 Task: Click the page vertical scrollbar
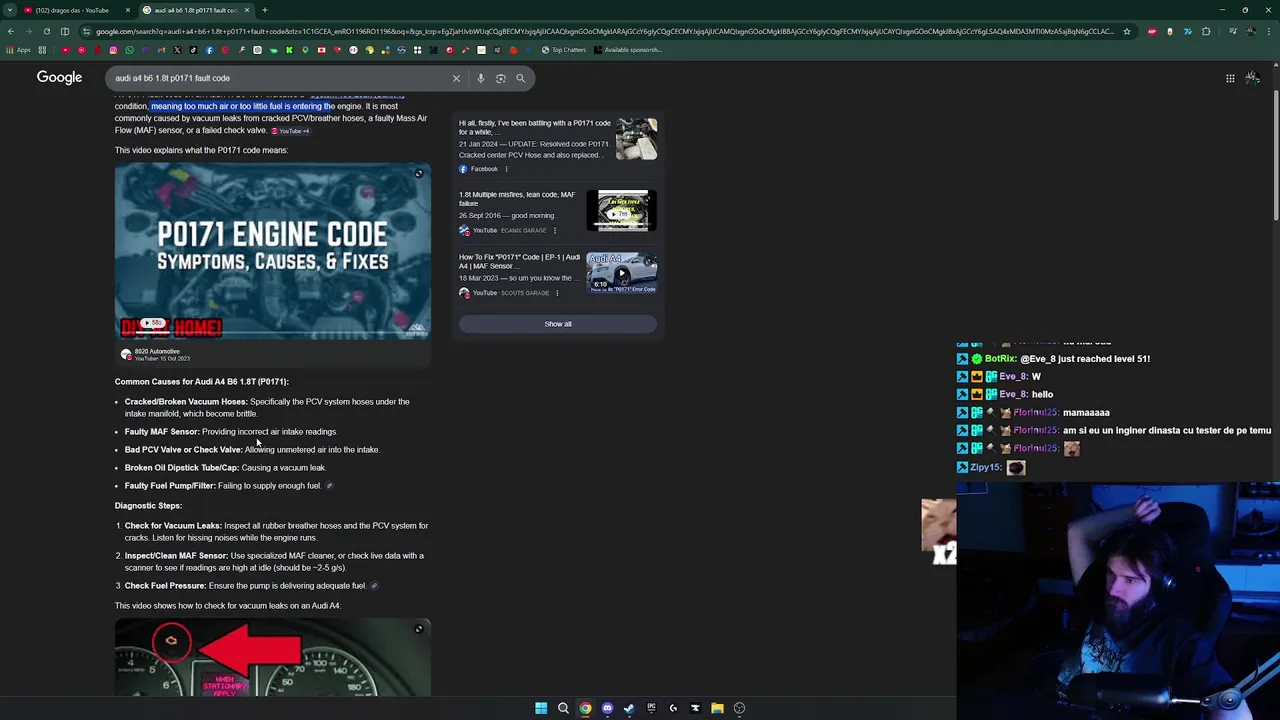click(x=1275, y=155)
